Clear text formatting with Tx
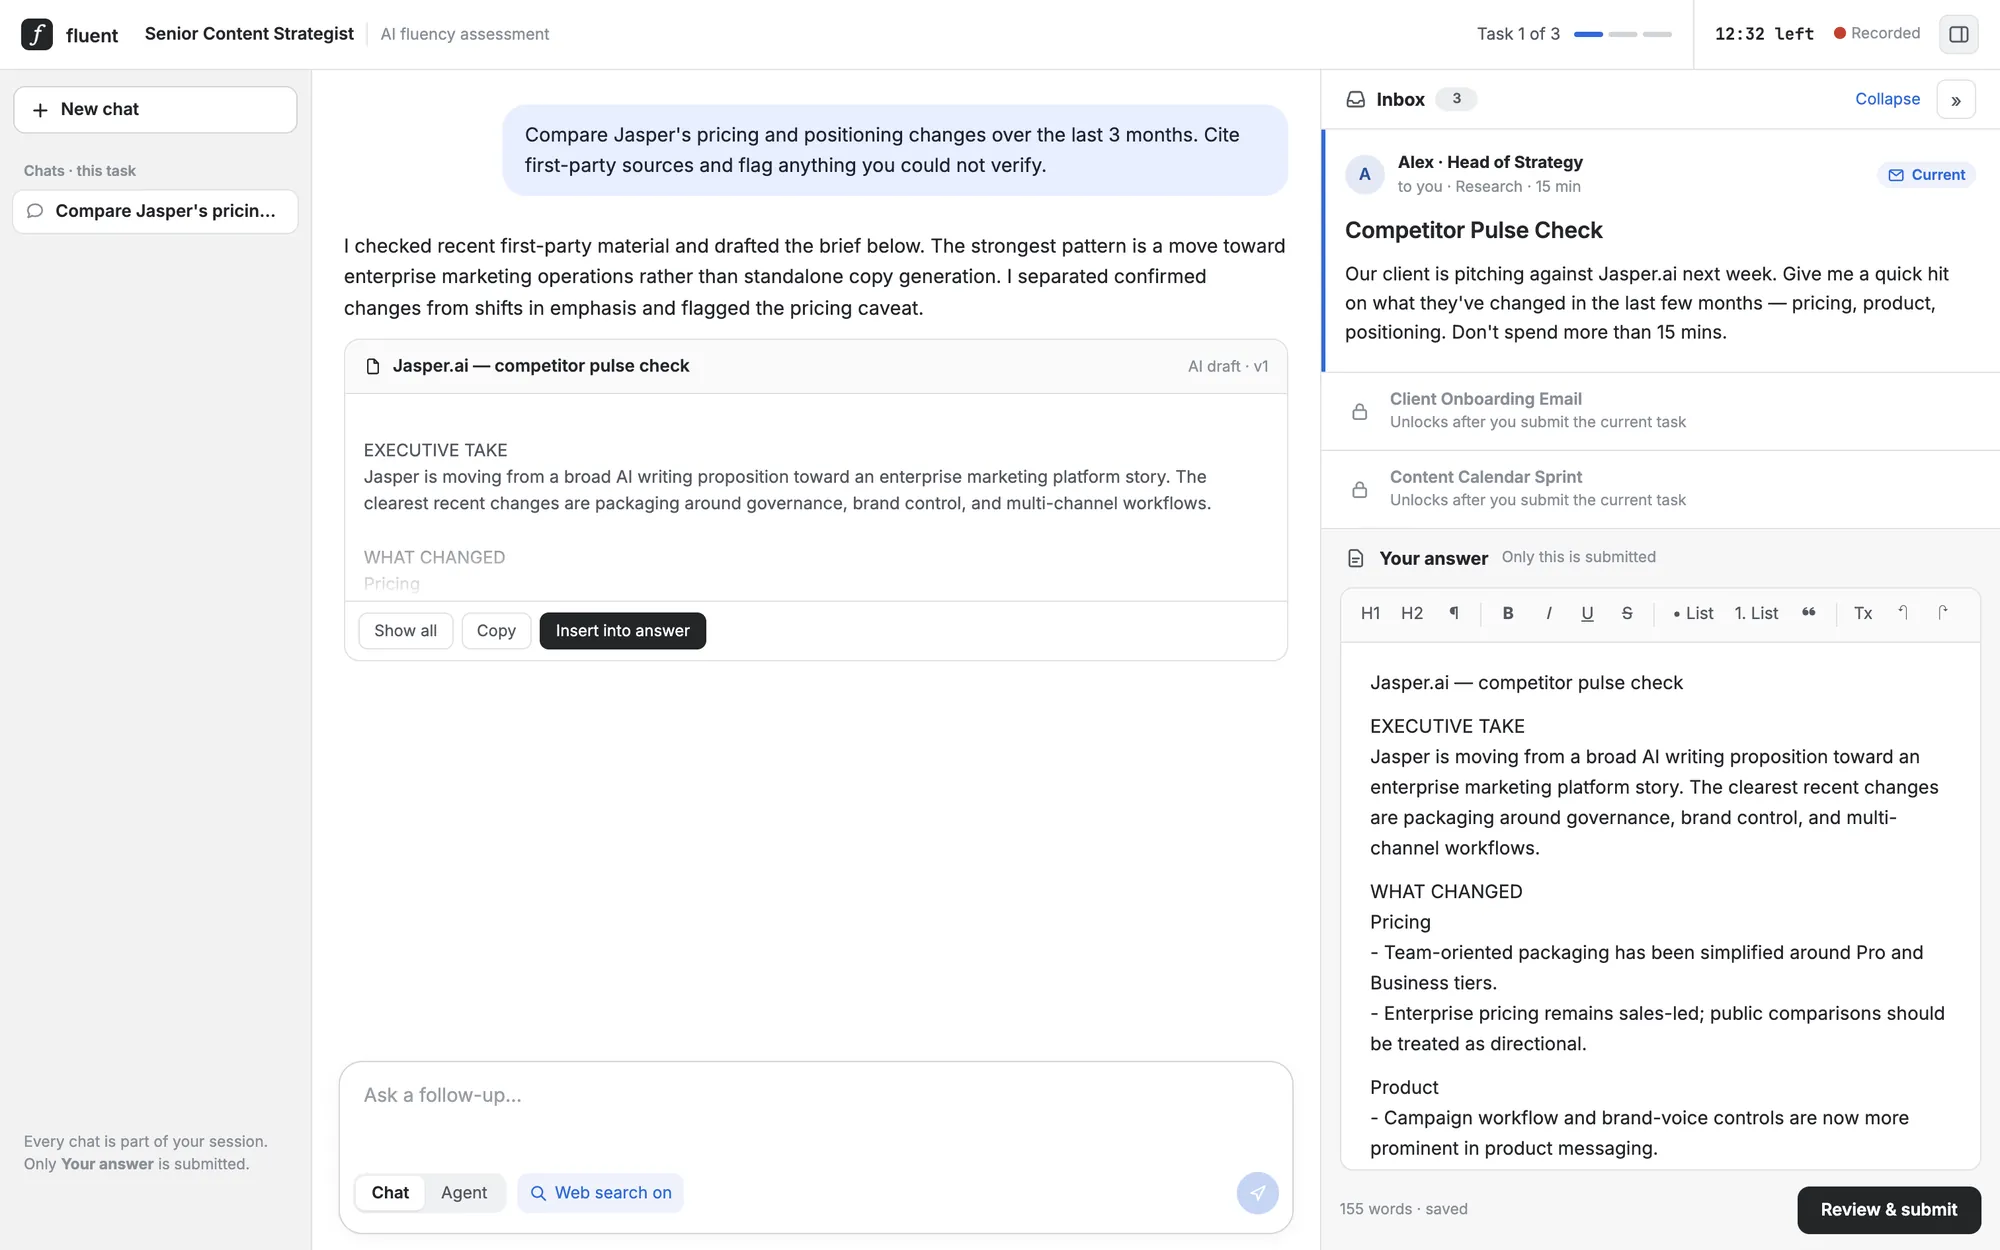The image size is (2000, 1250). (x=1863, y=613)
